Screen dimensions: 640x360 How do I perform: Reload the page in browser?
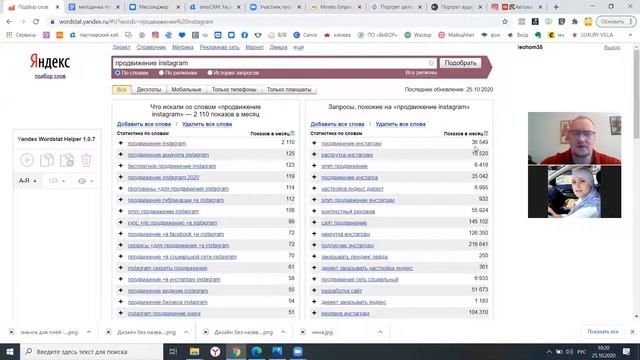(x=36, y=22)
